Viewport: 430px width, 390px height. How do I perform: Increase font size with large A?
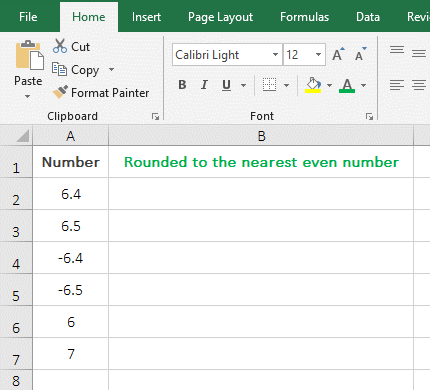338,54
